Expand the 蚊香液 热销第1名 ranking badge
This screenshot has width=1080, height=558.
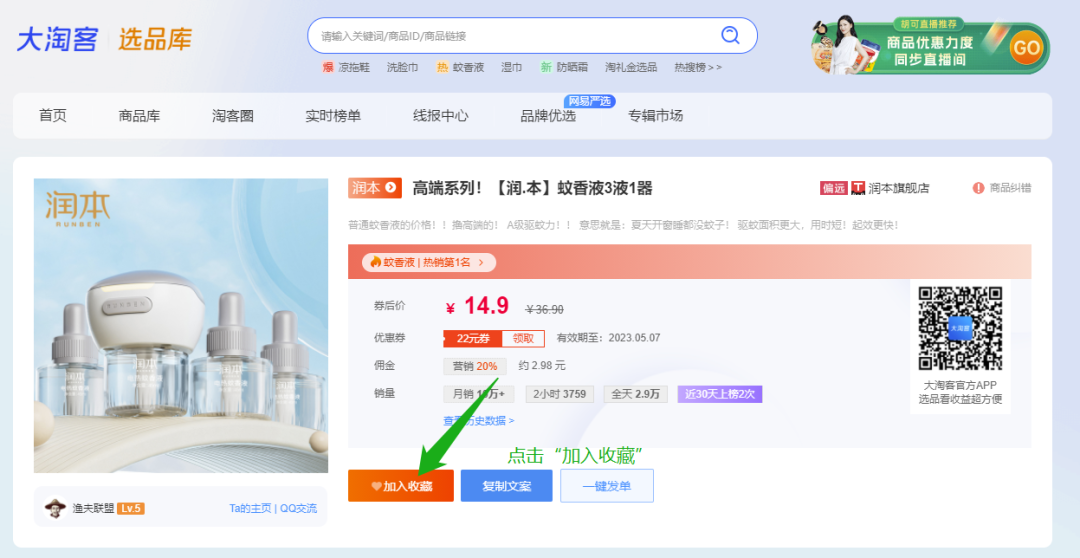pyautogui.click(x=428, y=262)
